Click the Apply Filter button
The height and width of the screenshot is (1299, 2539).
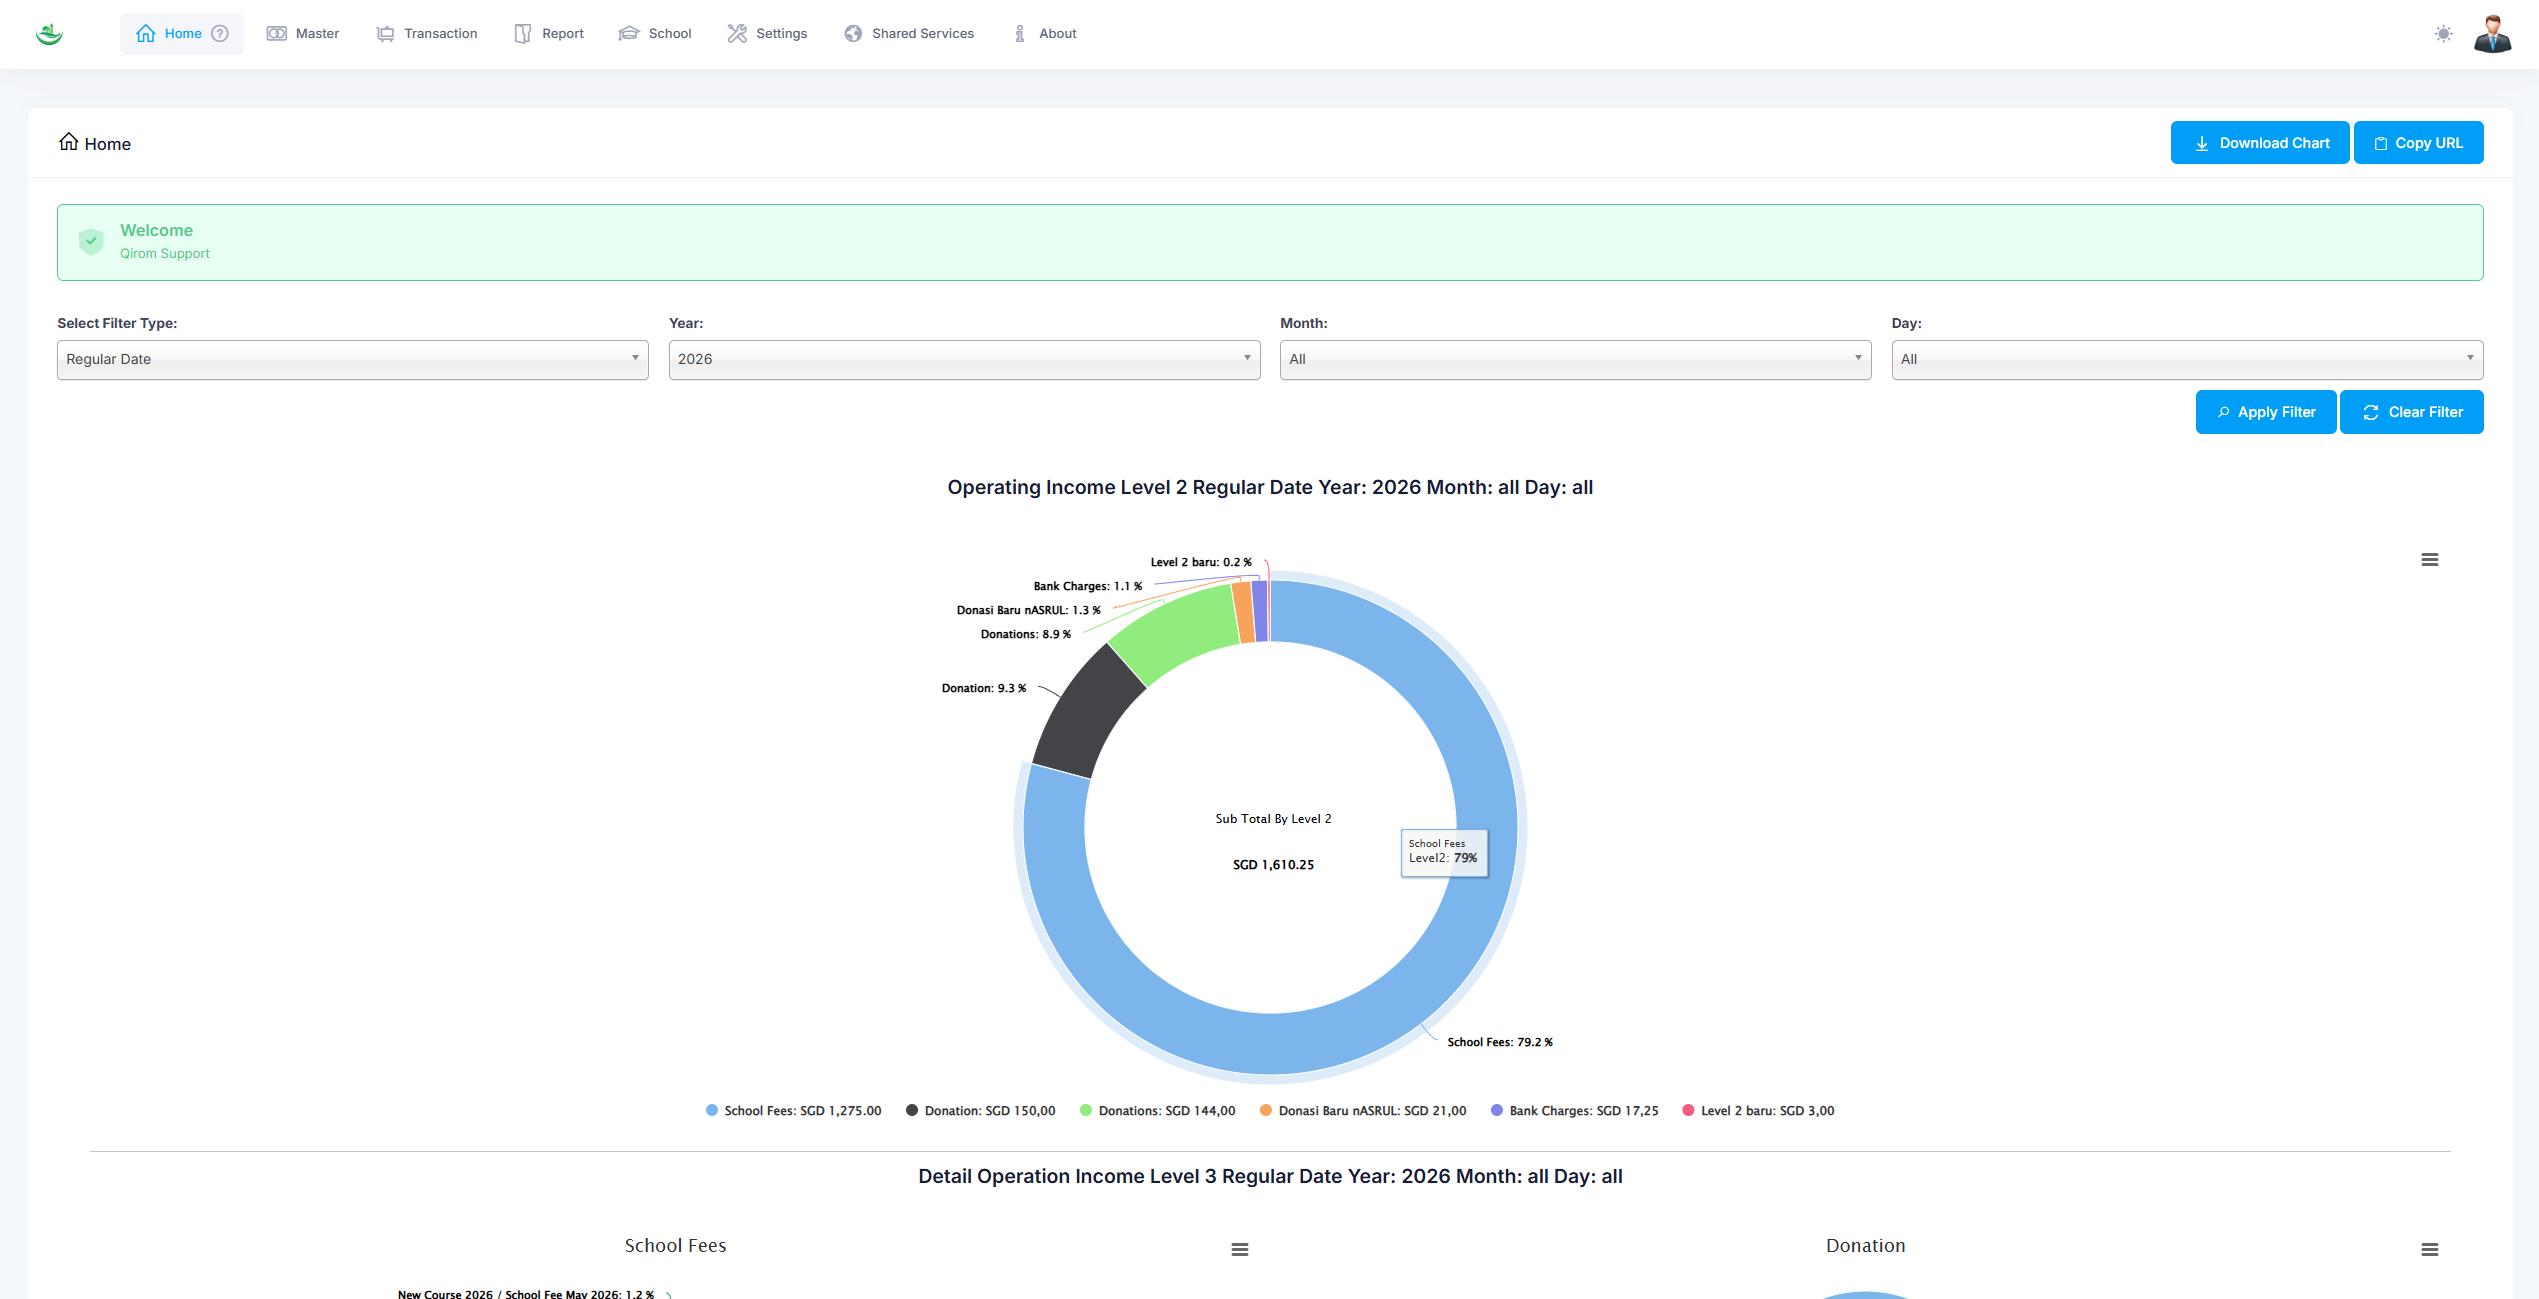[x=2265, y=411]
